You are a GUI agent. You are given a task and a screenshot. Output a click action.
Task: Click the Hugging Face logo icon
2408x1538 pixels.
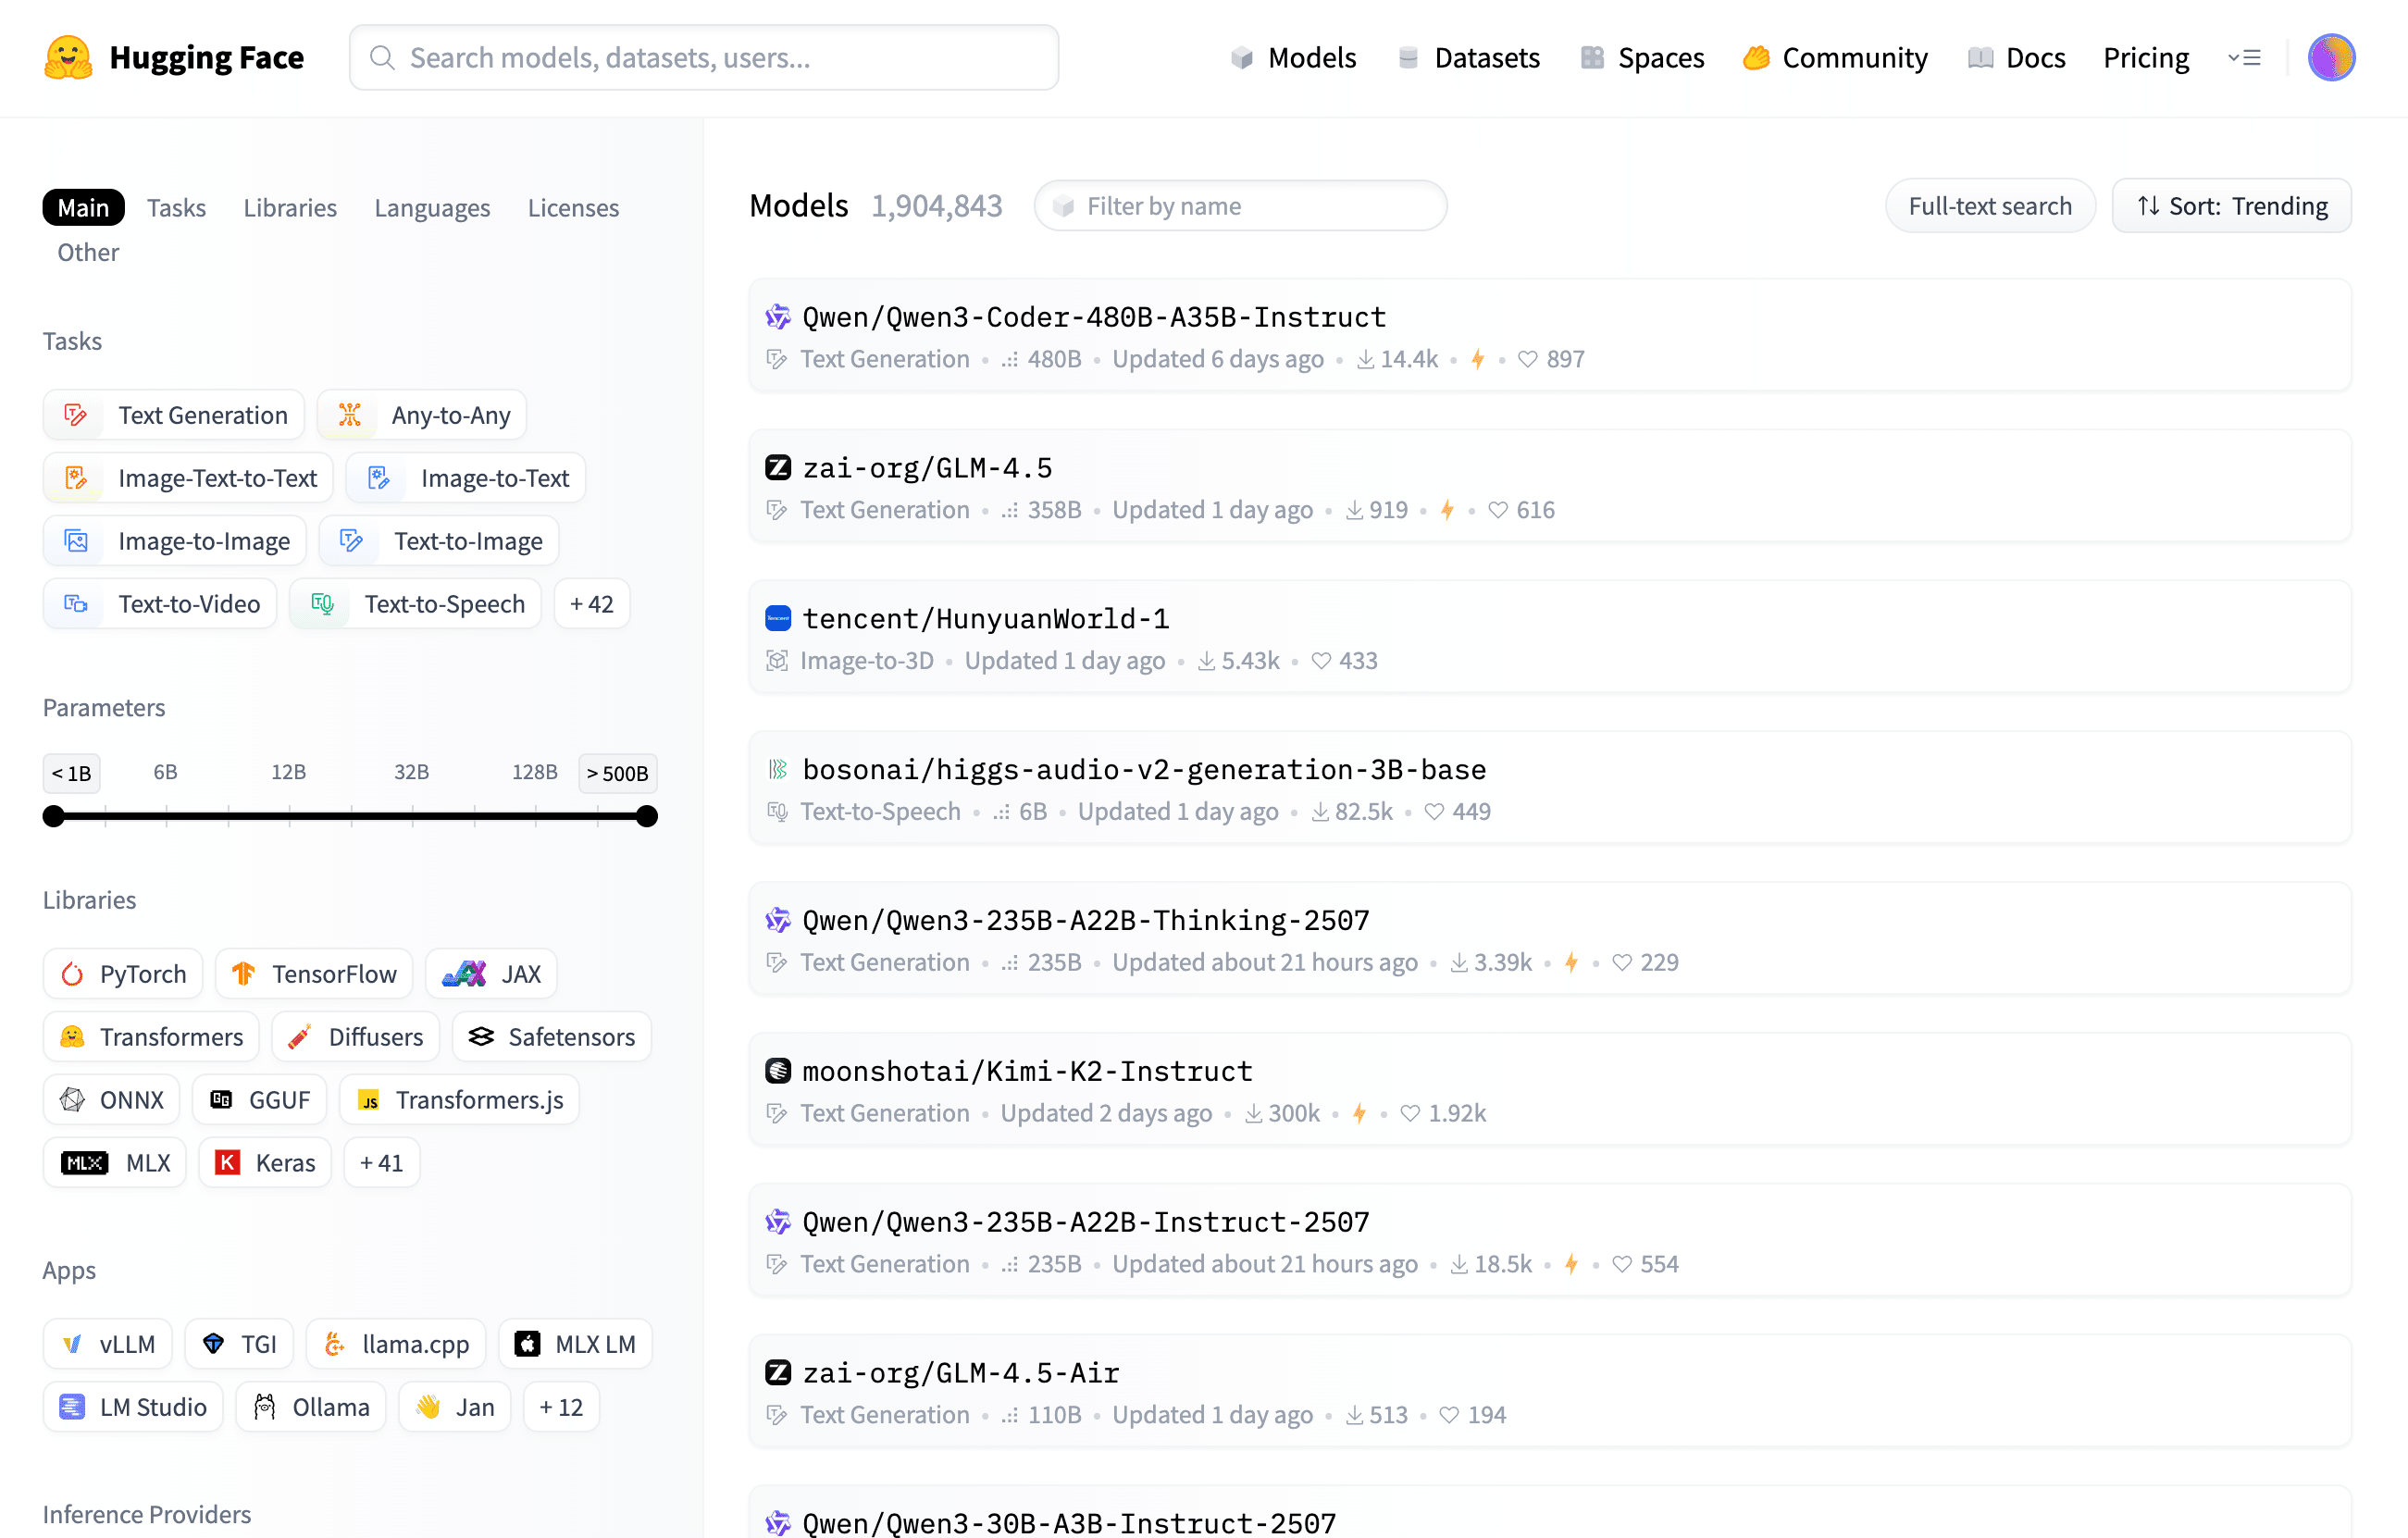[68, 57]
